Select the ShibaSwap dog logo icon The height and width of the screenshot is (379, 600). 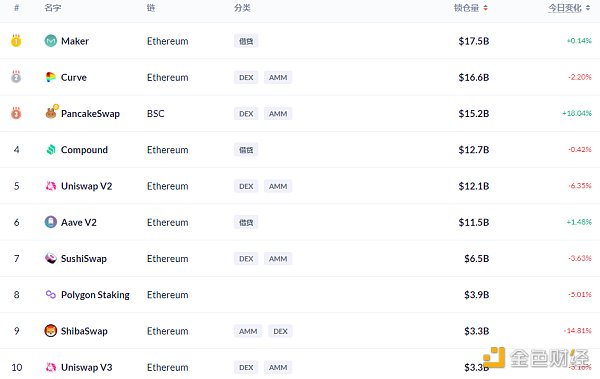51,331
